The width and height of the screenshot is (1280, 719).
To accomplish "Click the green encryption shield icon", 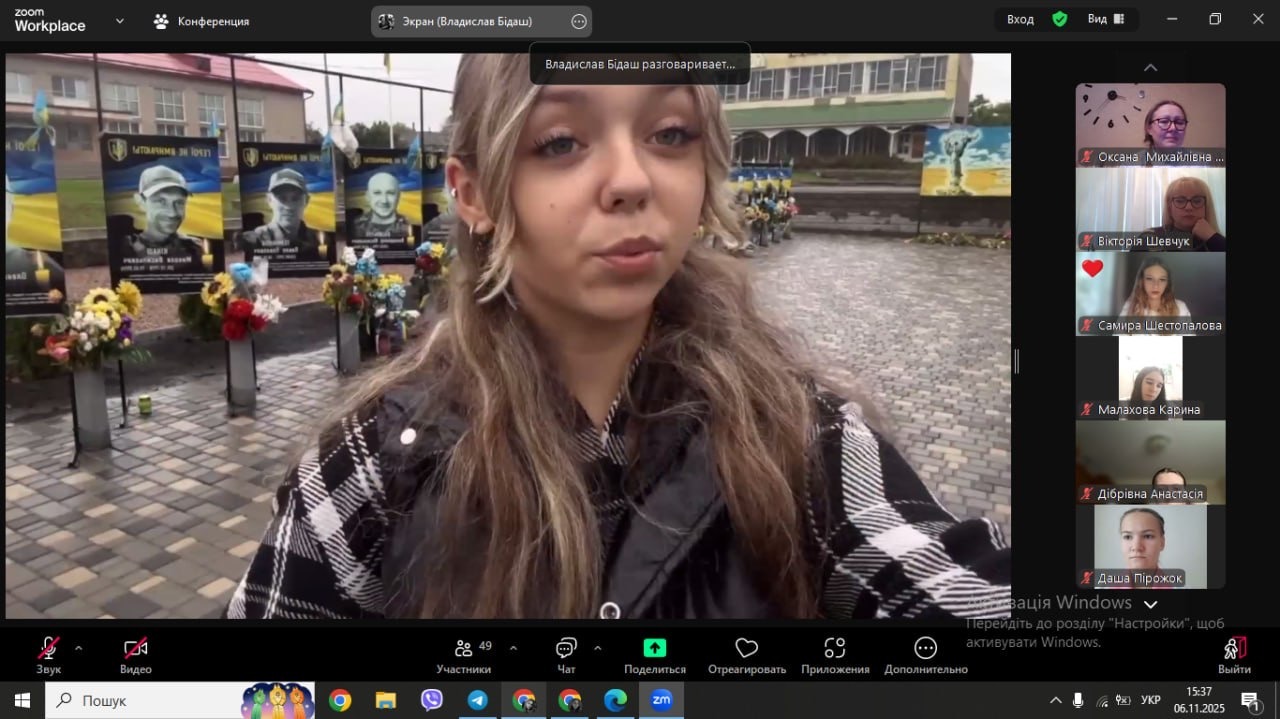I will click(x=1060, y=20).
